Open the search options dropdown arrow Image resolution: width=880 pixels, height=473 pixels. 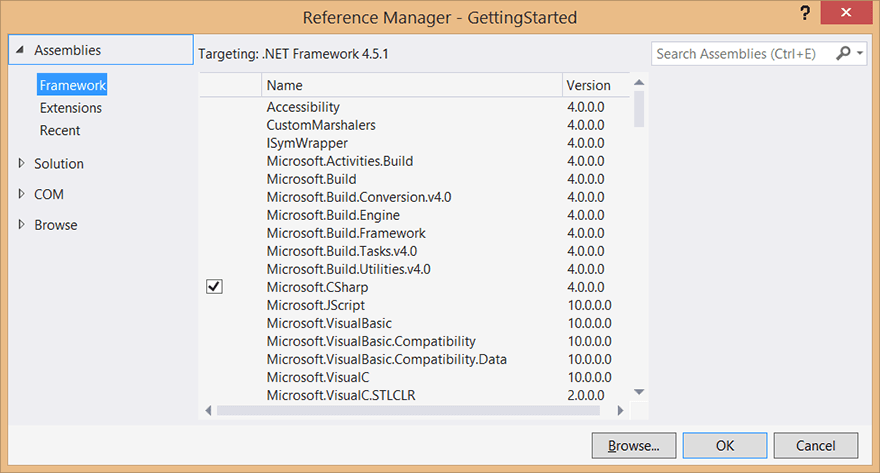click(860, 53)
